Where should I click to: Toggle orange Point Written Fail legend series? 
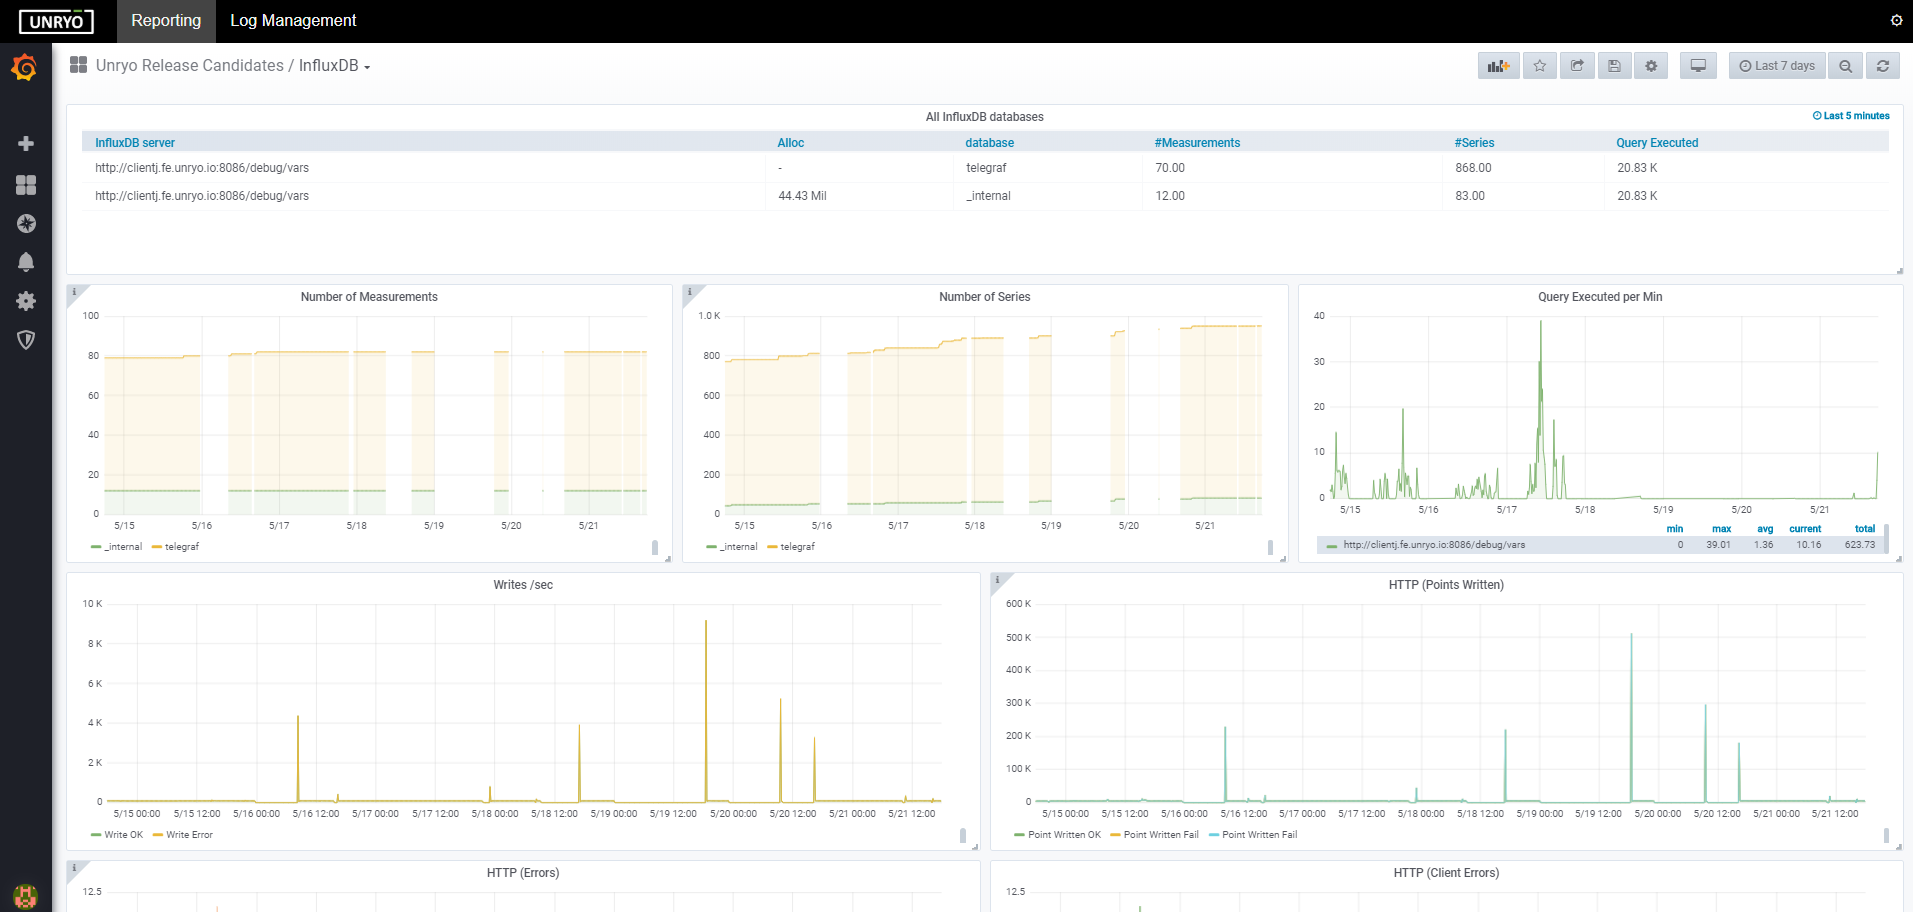coord(1161,835)
